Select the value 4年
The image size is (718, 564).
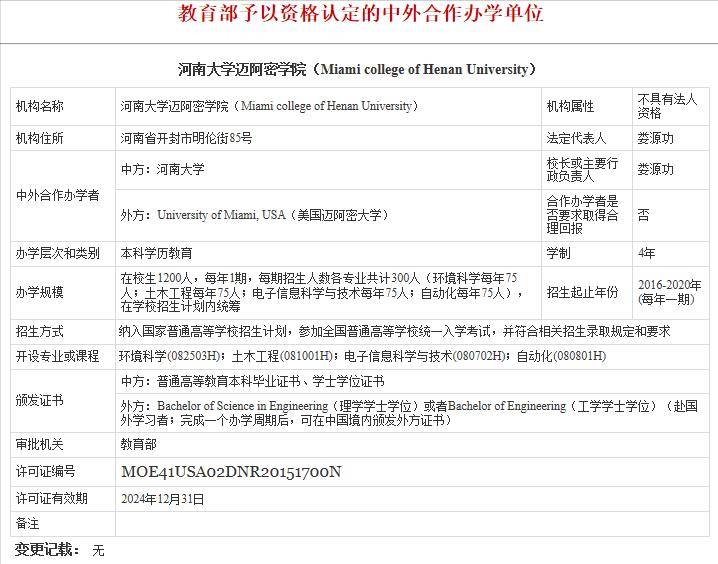click(646, 253)
